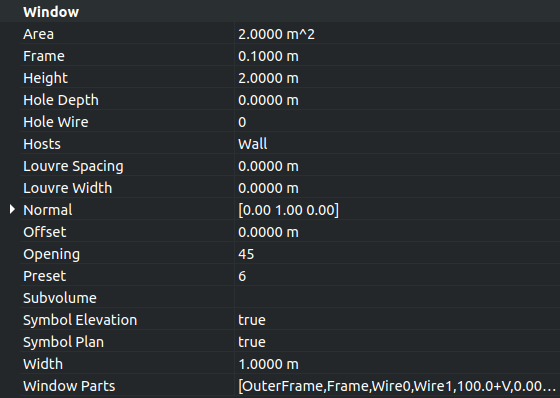Click the empty Subvolume value field
Viewport: 560px width, 398px height.
tap(397, 298)
